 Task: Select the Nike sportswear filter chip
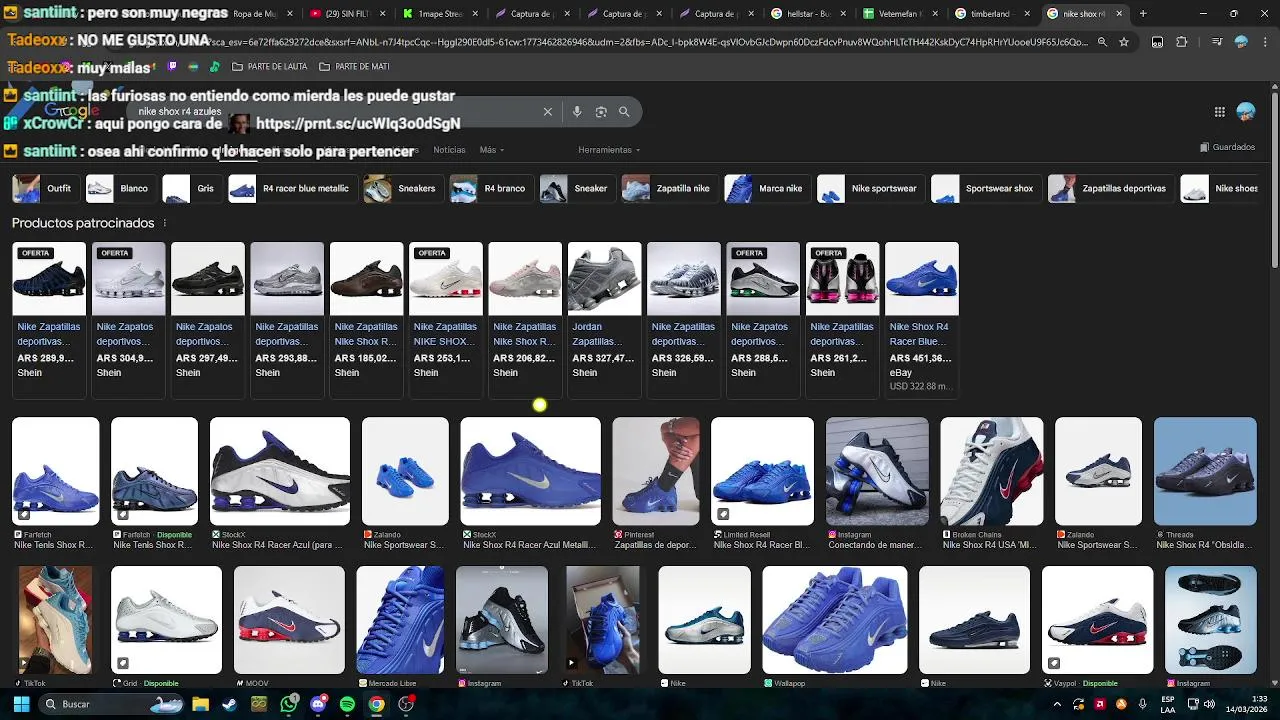[870, 188]
